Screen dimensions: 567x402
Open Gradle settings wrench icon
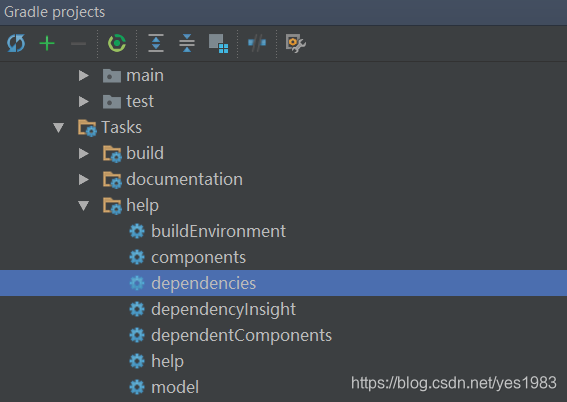click(x=296, y=43)
